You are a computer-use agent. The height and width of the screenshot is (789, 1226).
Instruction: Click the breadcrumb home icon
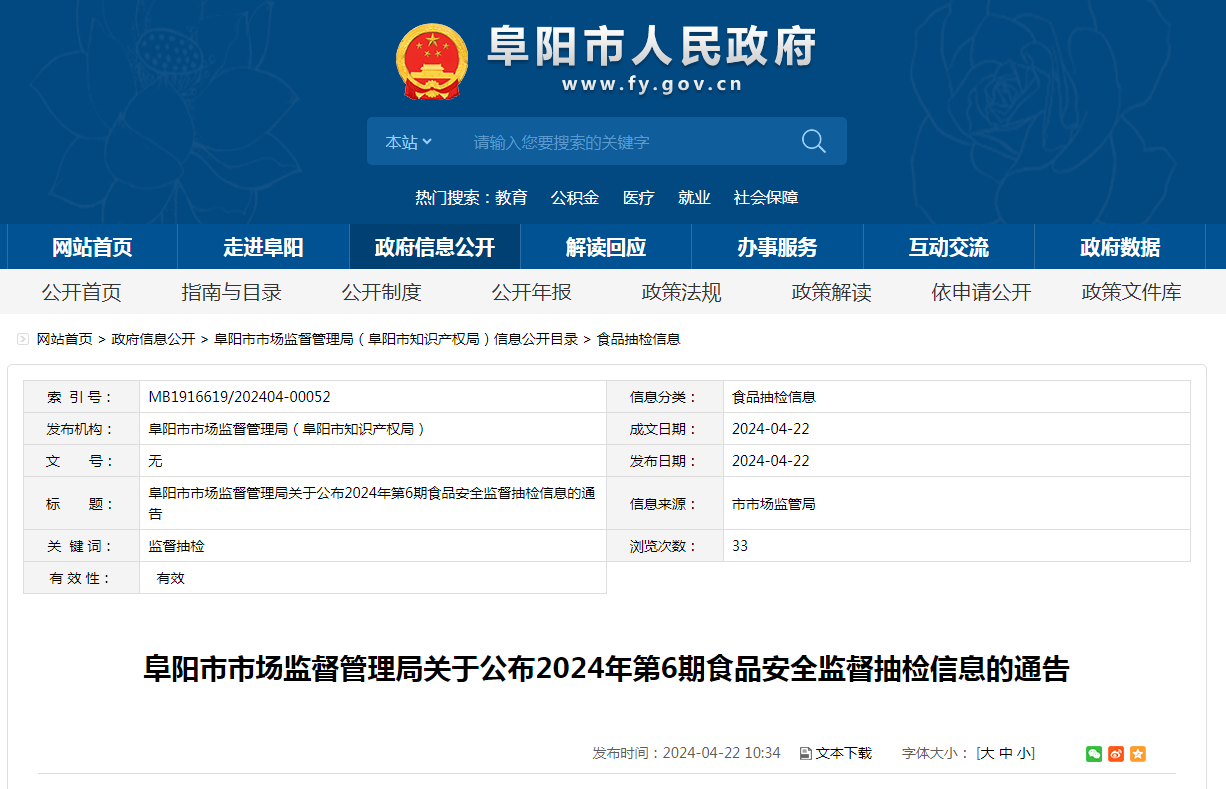[x=23, y=340]
